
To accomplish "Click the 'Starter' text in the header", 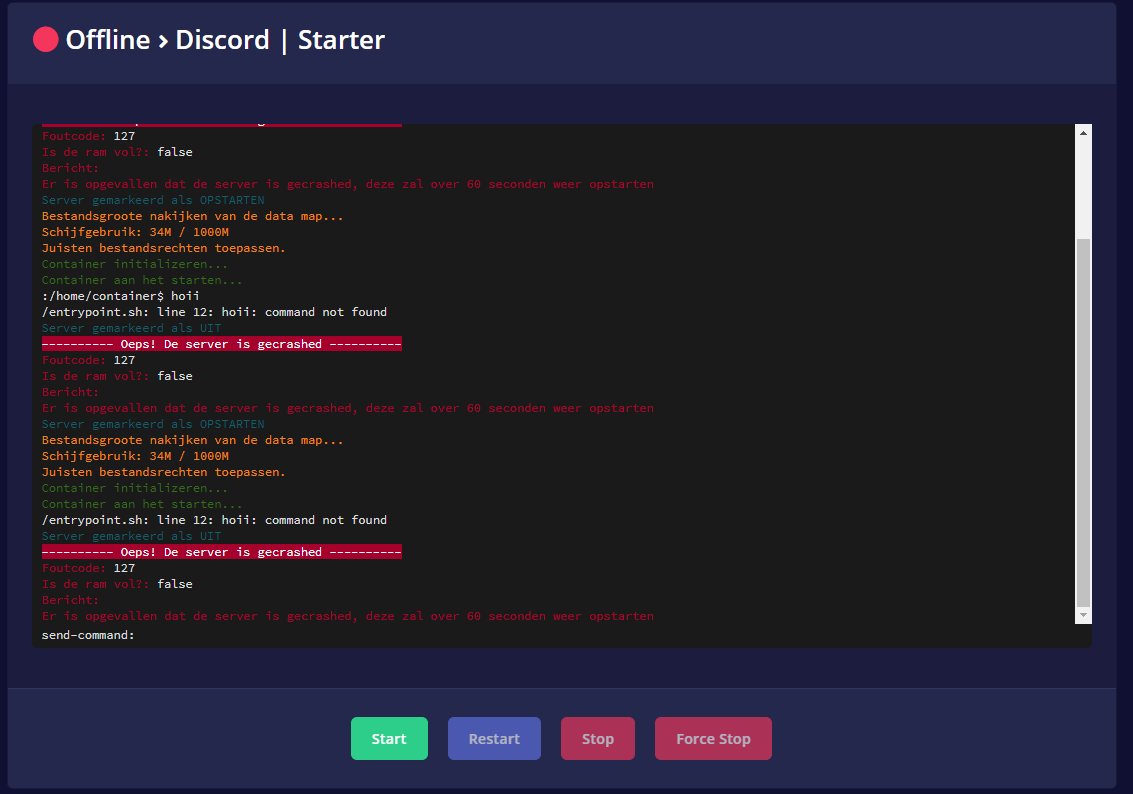I will [341, 40].
